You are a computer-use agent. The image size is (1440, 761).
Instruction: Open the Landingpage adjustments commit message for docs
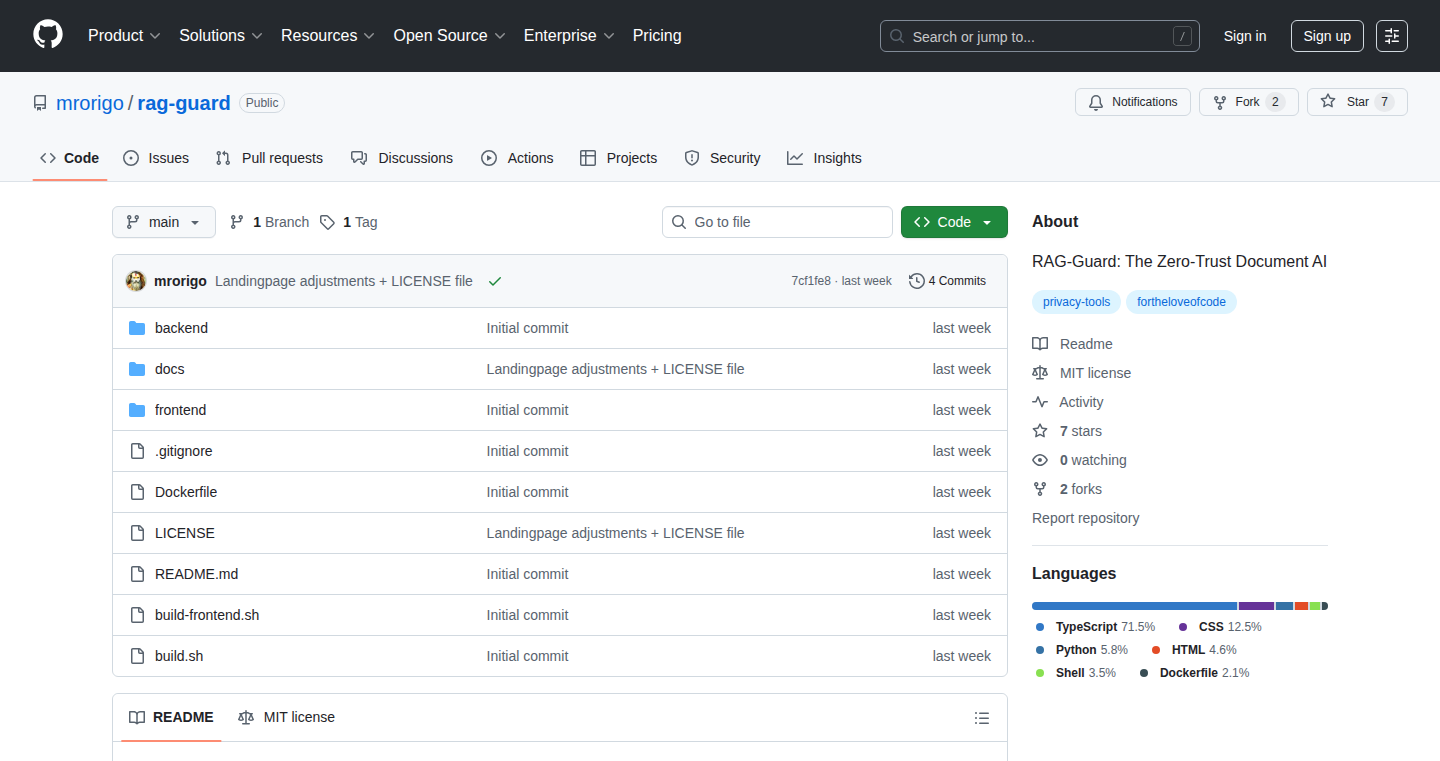click(x=615, y=369)
